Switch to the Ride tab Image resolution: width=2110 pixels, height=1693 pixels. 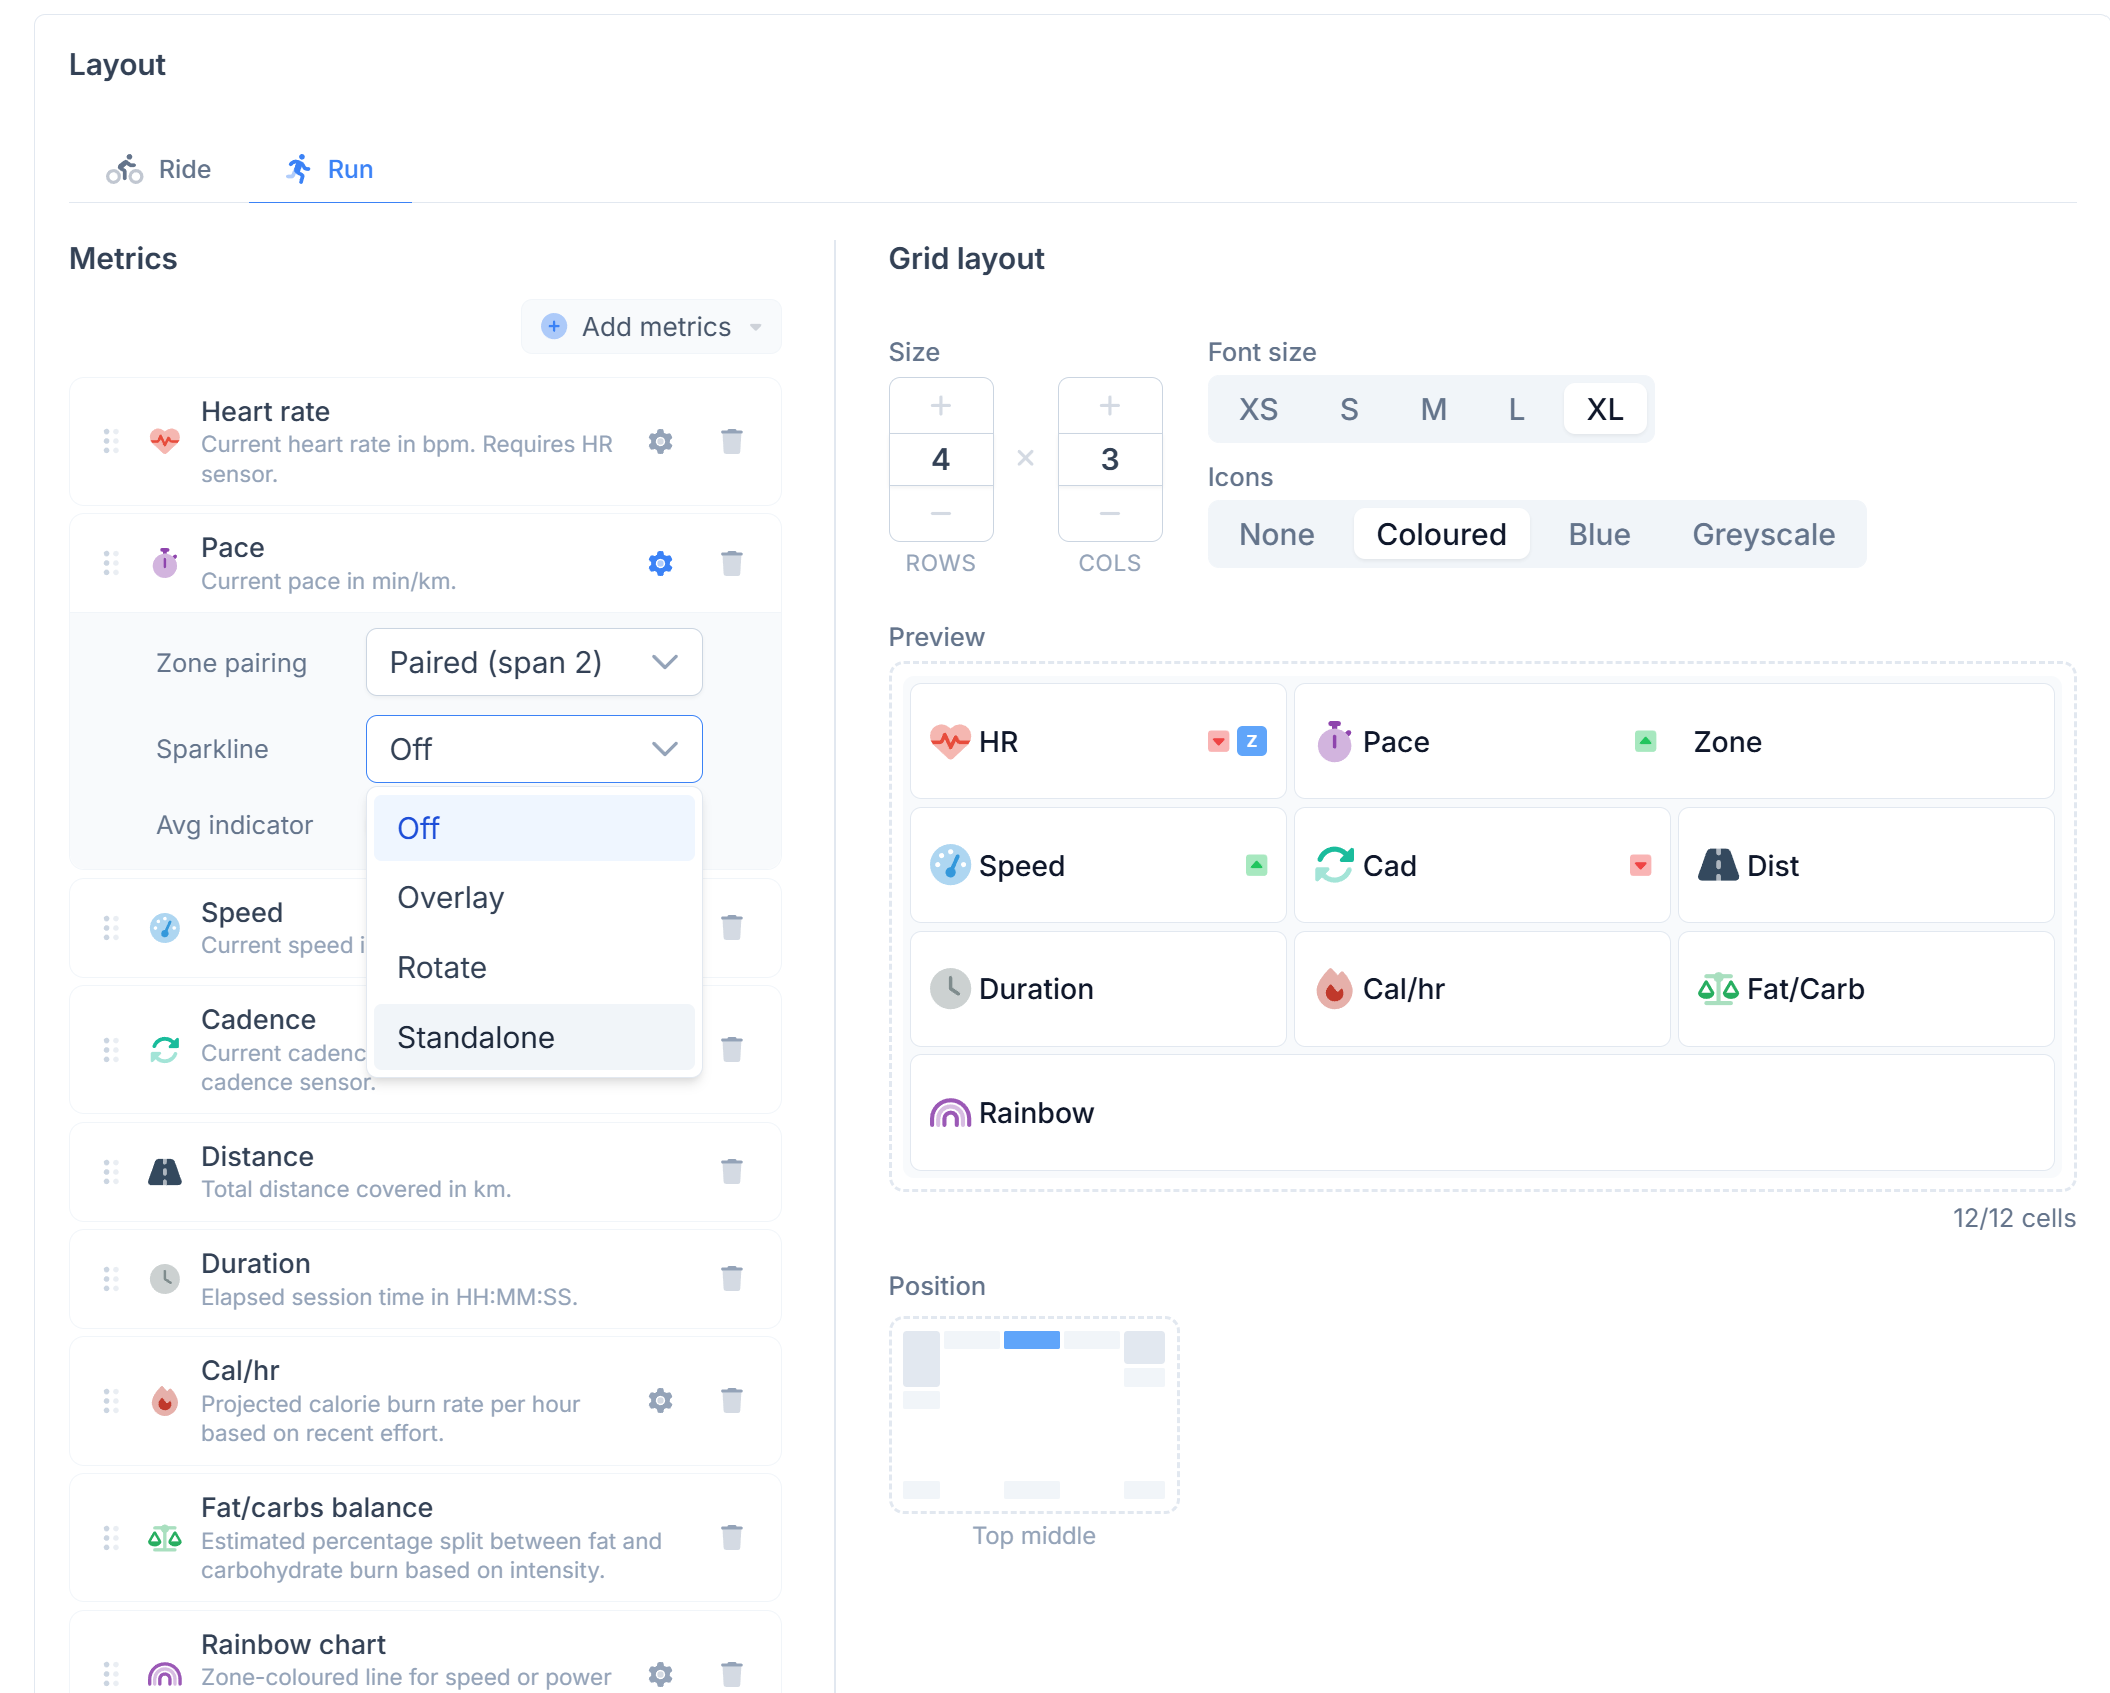coord(159,169)
